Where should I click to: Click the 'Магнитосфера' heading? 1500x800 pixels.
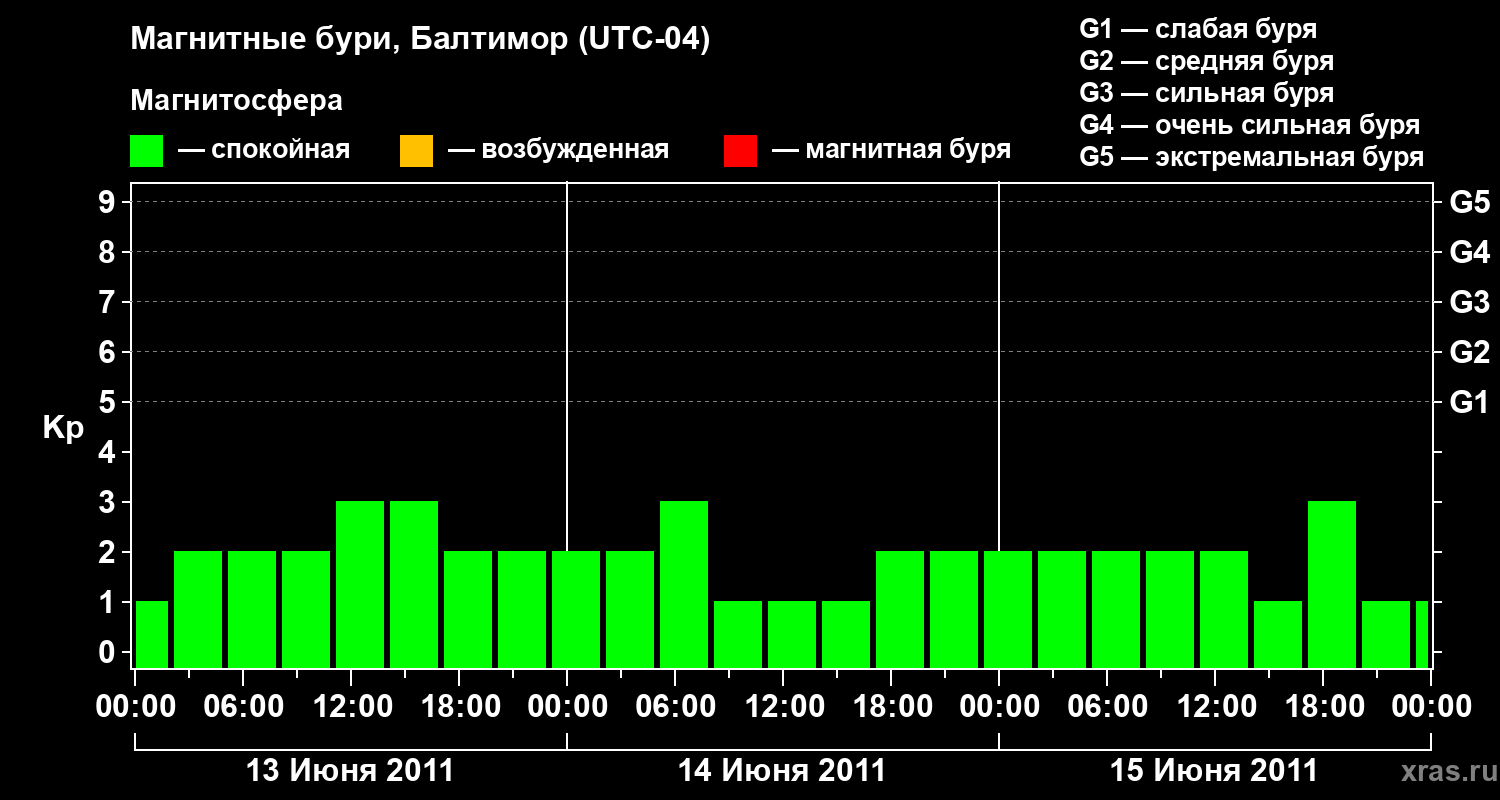pyautogui.click(x=236, y=101)
